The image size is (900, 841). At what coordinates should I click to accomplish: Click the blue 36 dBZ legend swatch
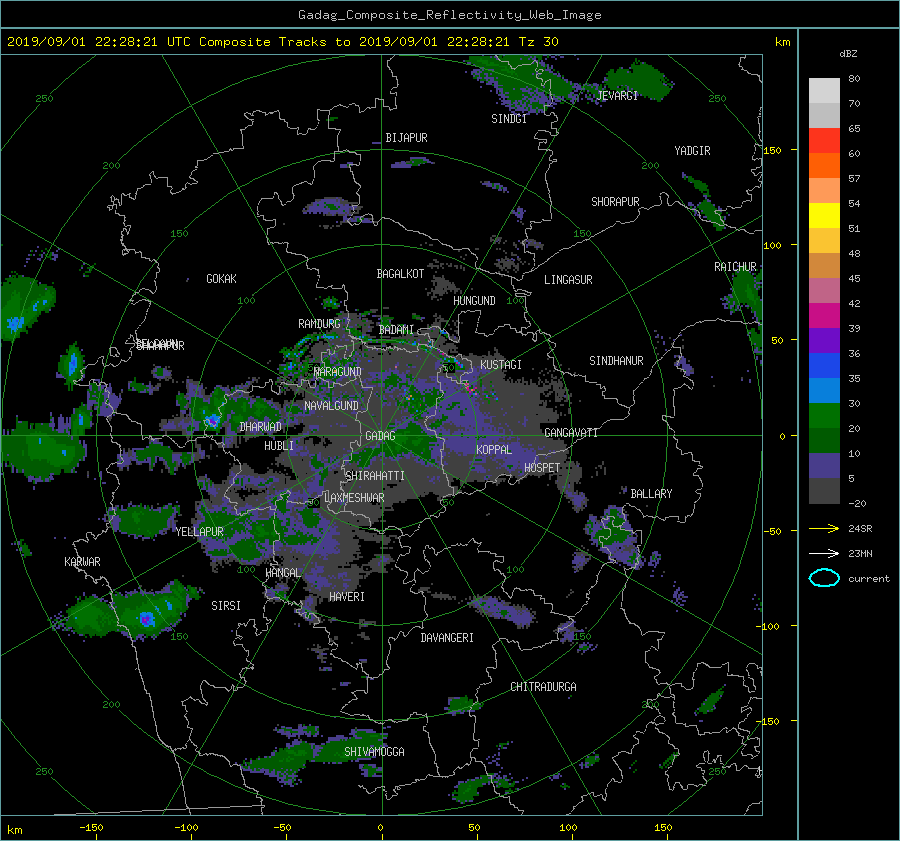click(x=824, y=365)
